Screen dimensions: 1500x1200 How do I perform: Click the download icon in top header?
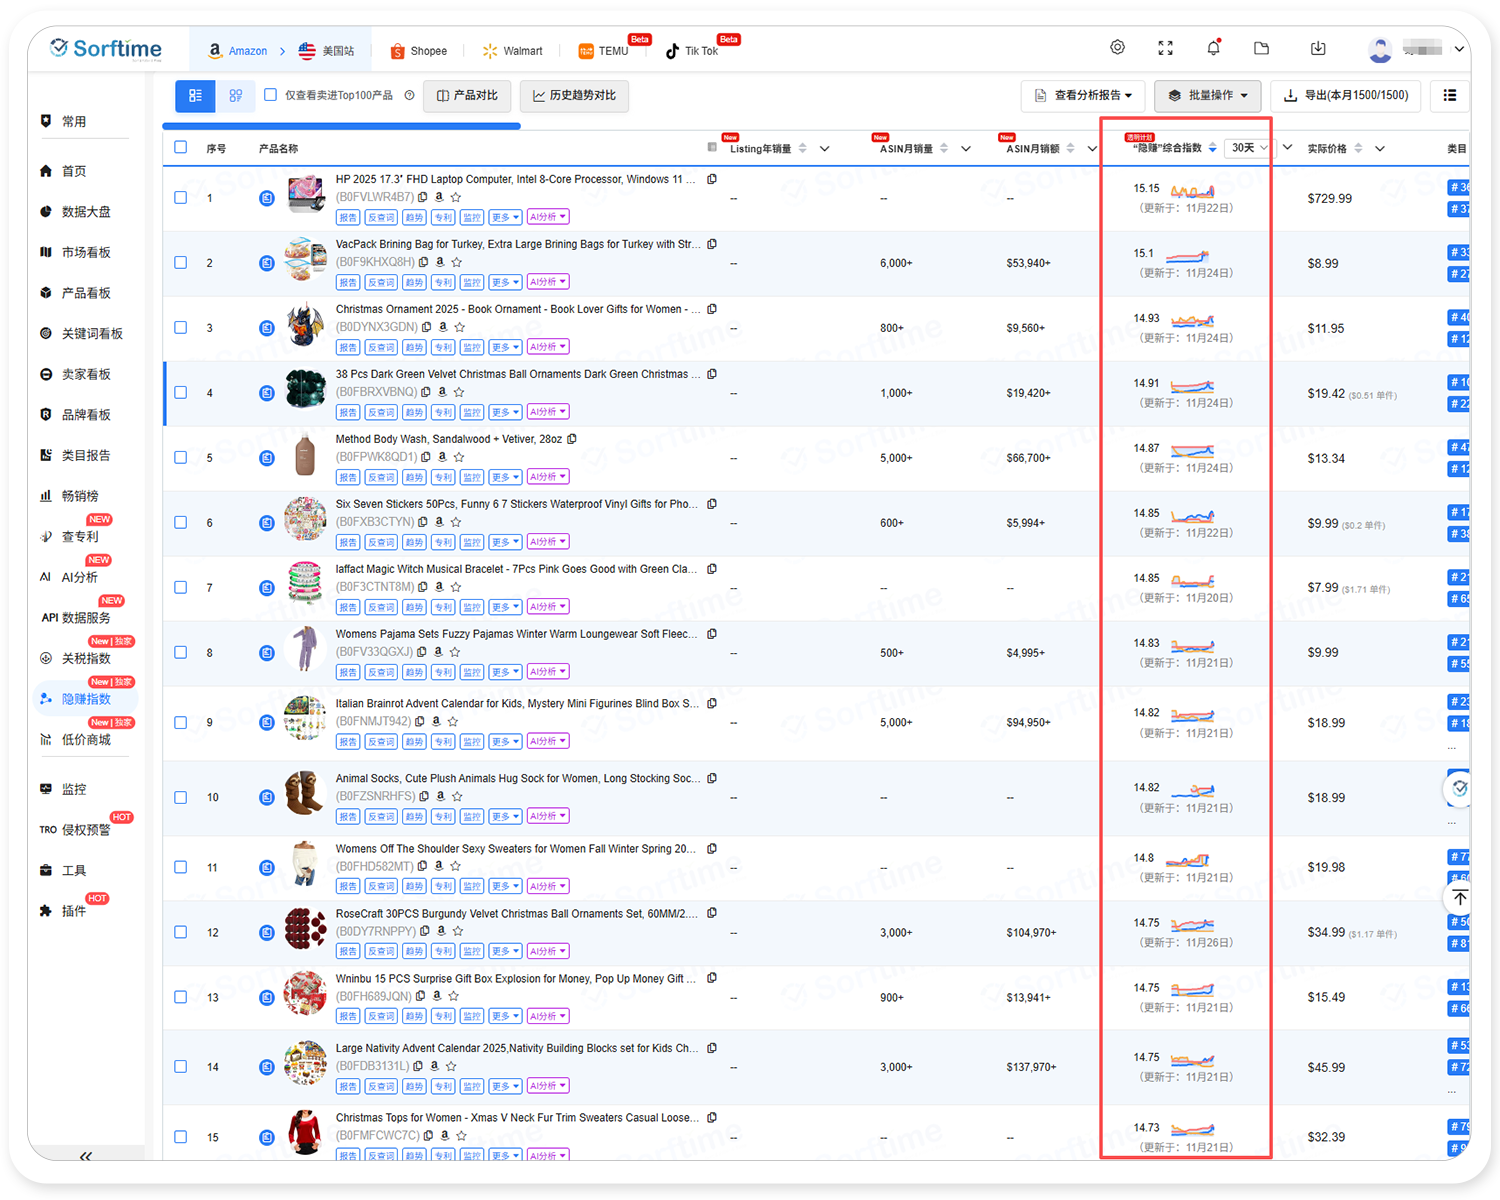click(1318, 48)
